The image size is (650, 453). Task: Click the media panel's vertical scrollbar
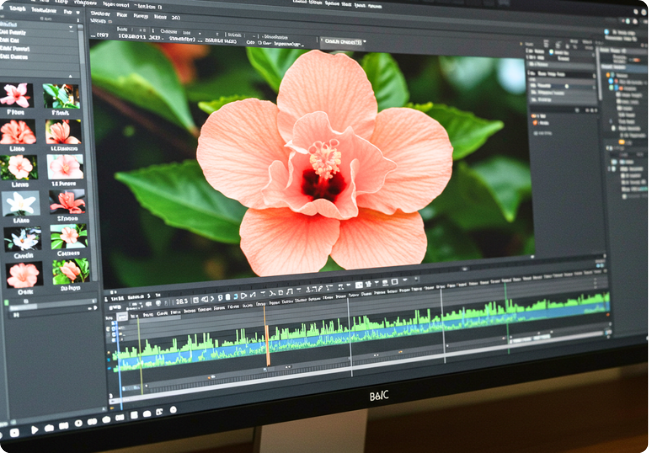click(82, 44)
